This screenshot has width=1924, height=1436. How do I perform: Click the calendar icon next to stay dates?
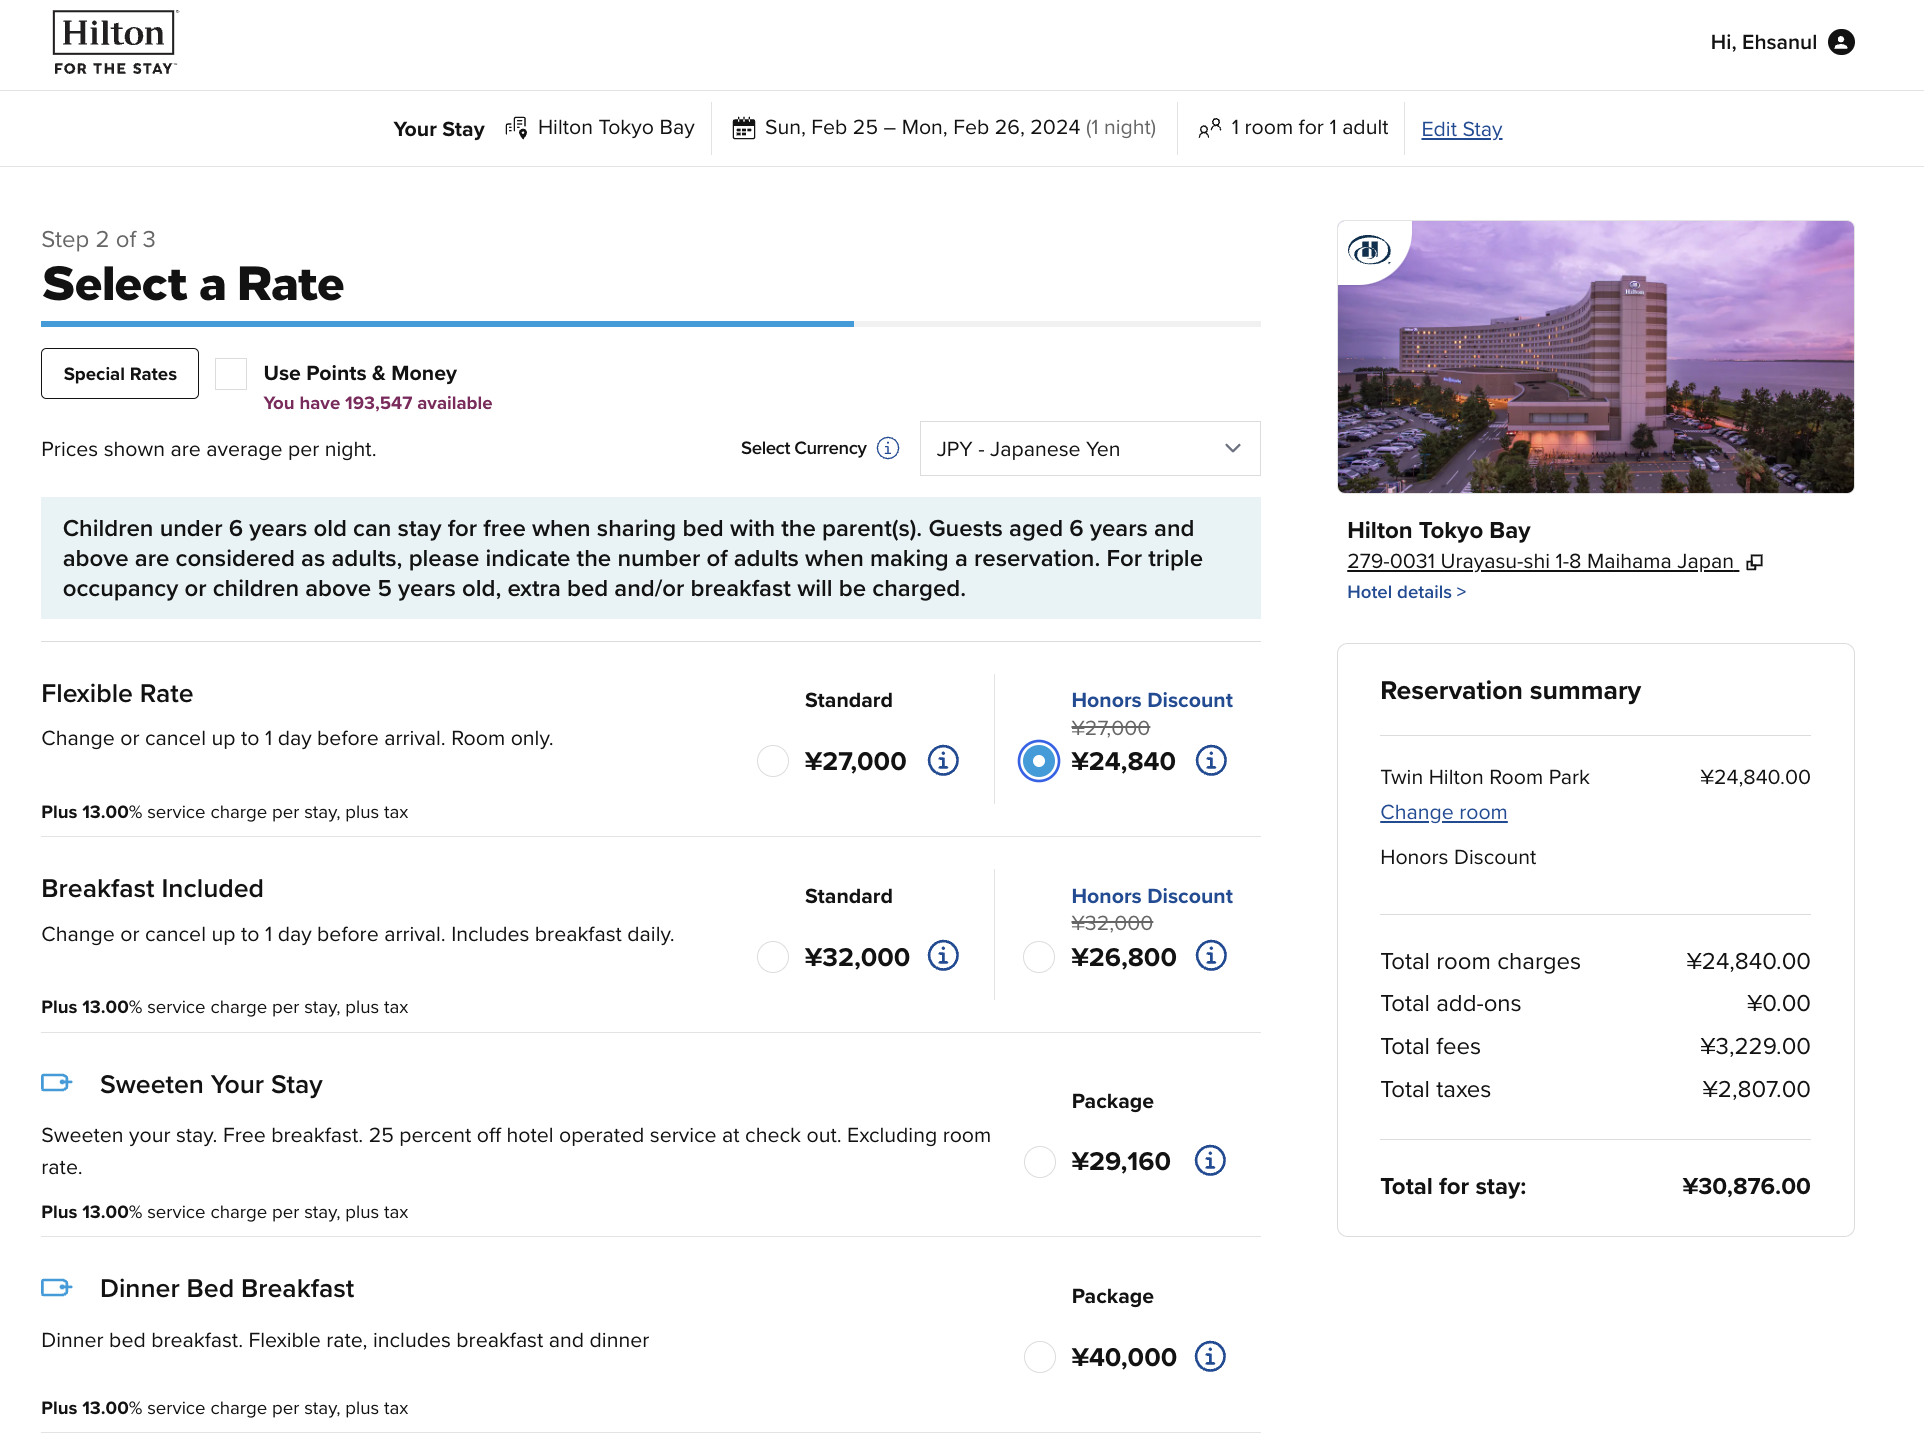[x=743, y=128]
